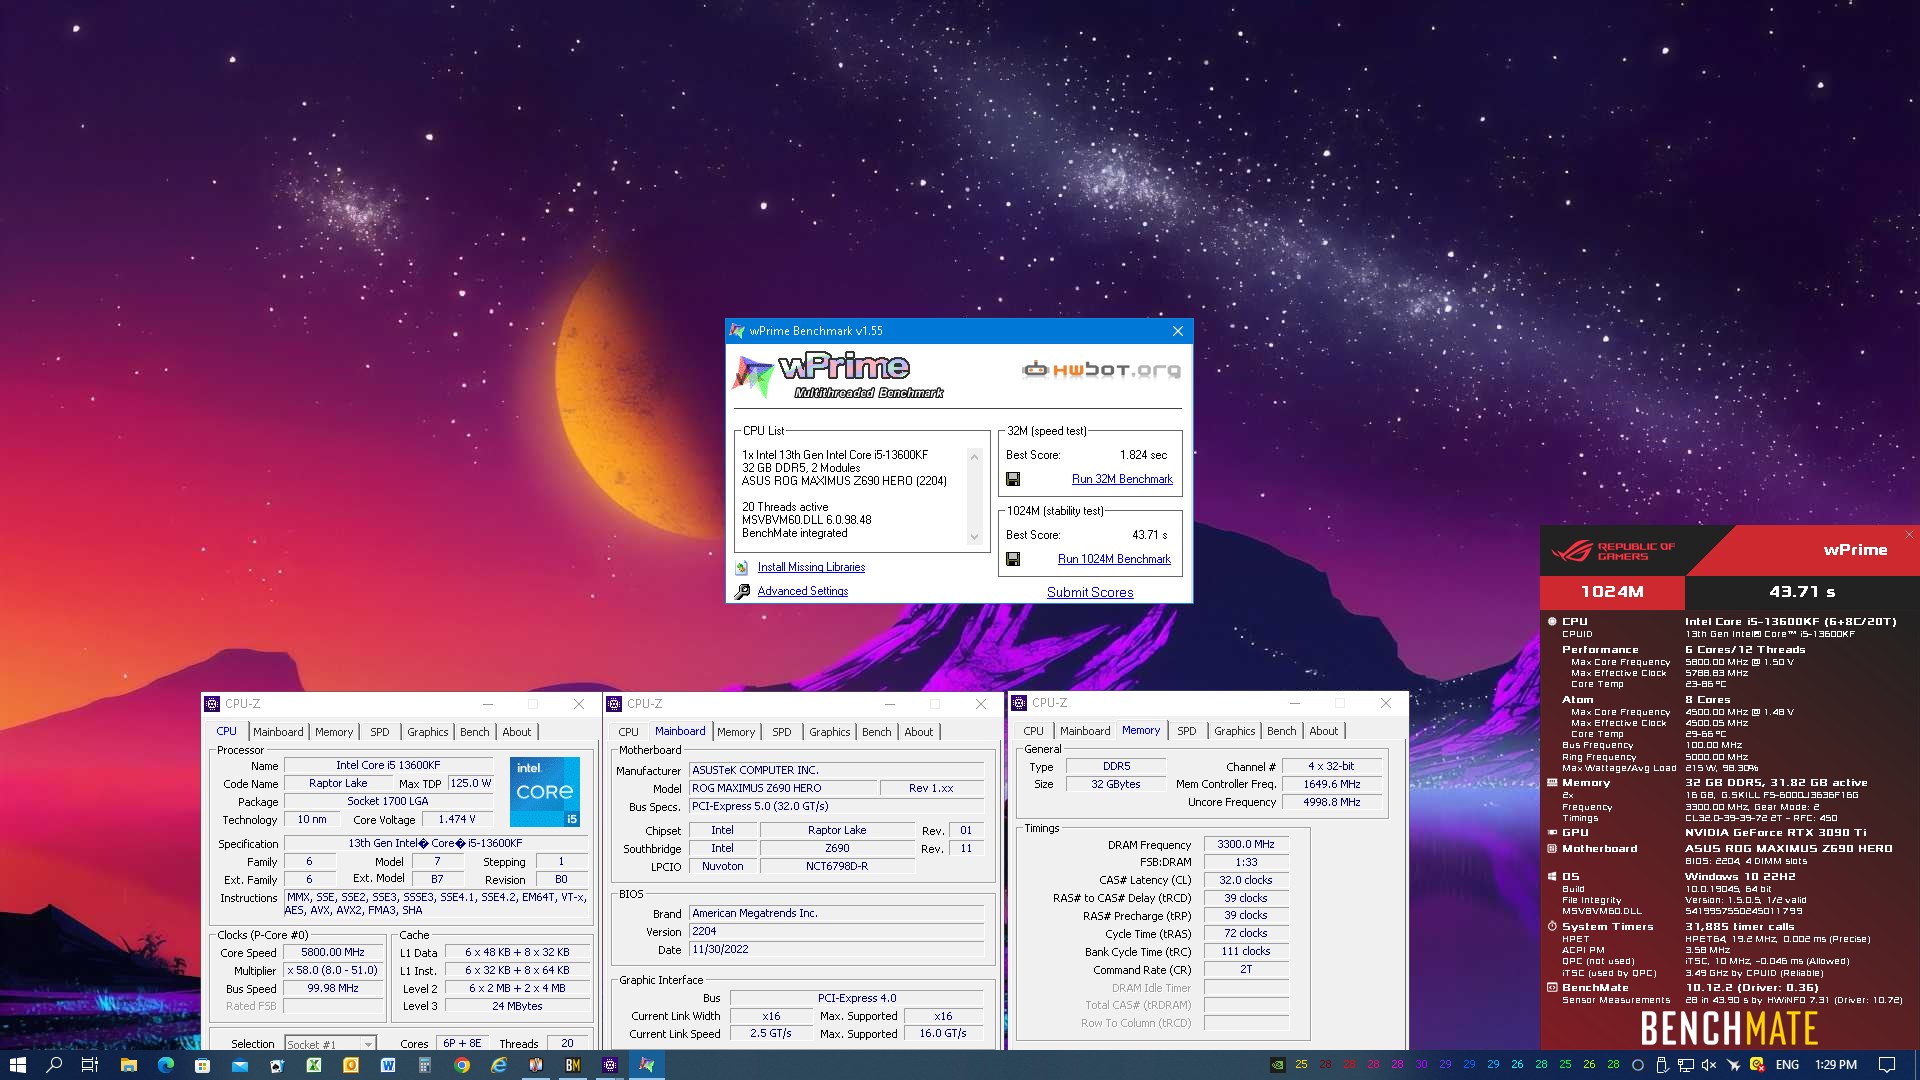Image resolution: width=1920 pixels, height=1080 pixels.
Task: Open File Explorer from the taskbar
Action: [x=128, y=1065]
